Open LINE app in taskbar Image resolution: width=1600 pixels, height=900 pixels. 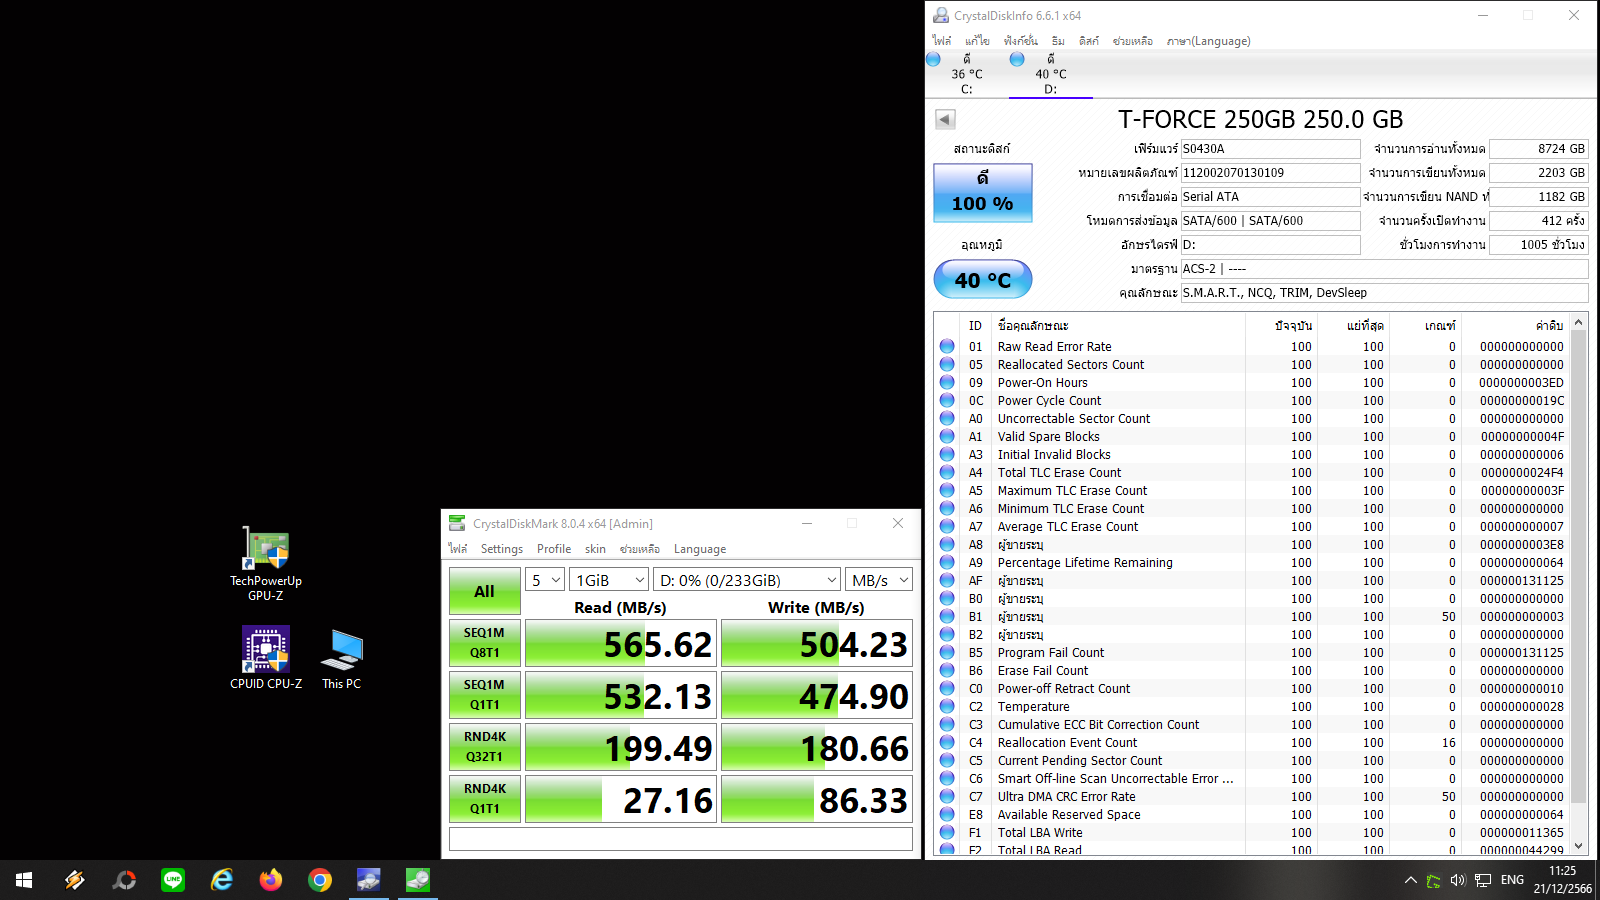click(x=173, y=880)
